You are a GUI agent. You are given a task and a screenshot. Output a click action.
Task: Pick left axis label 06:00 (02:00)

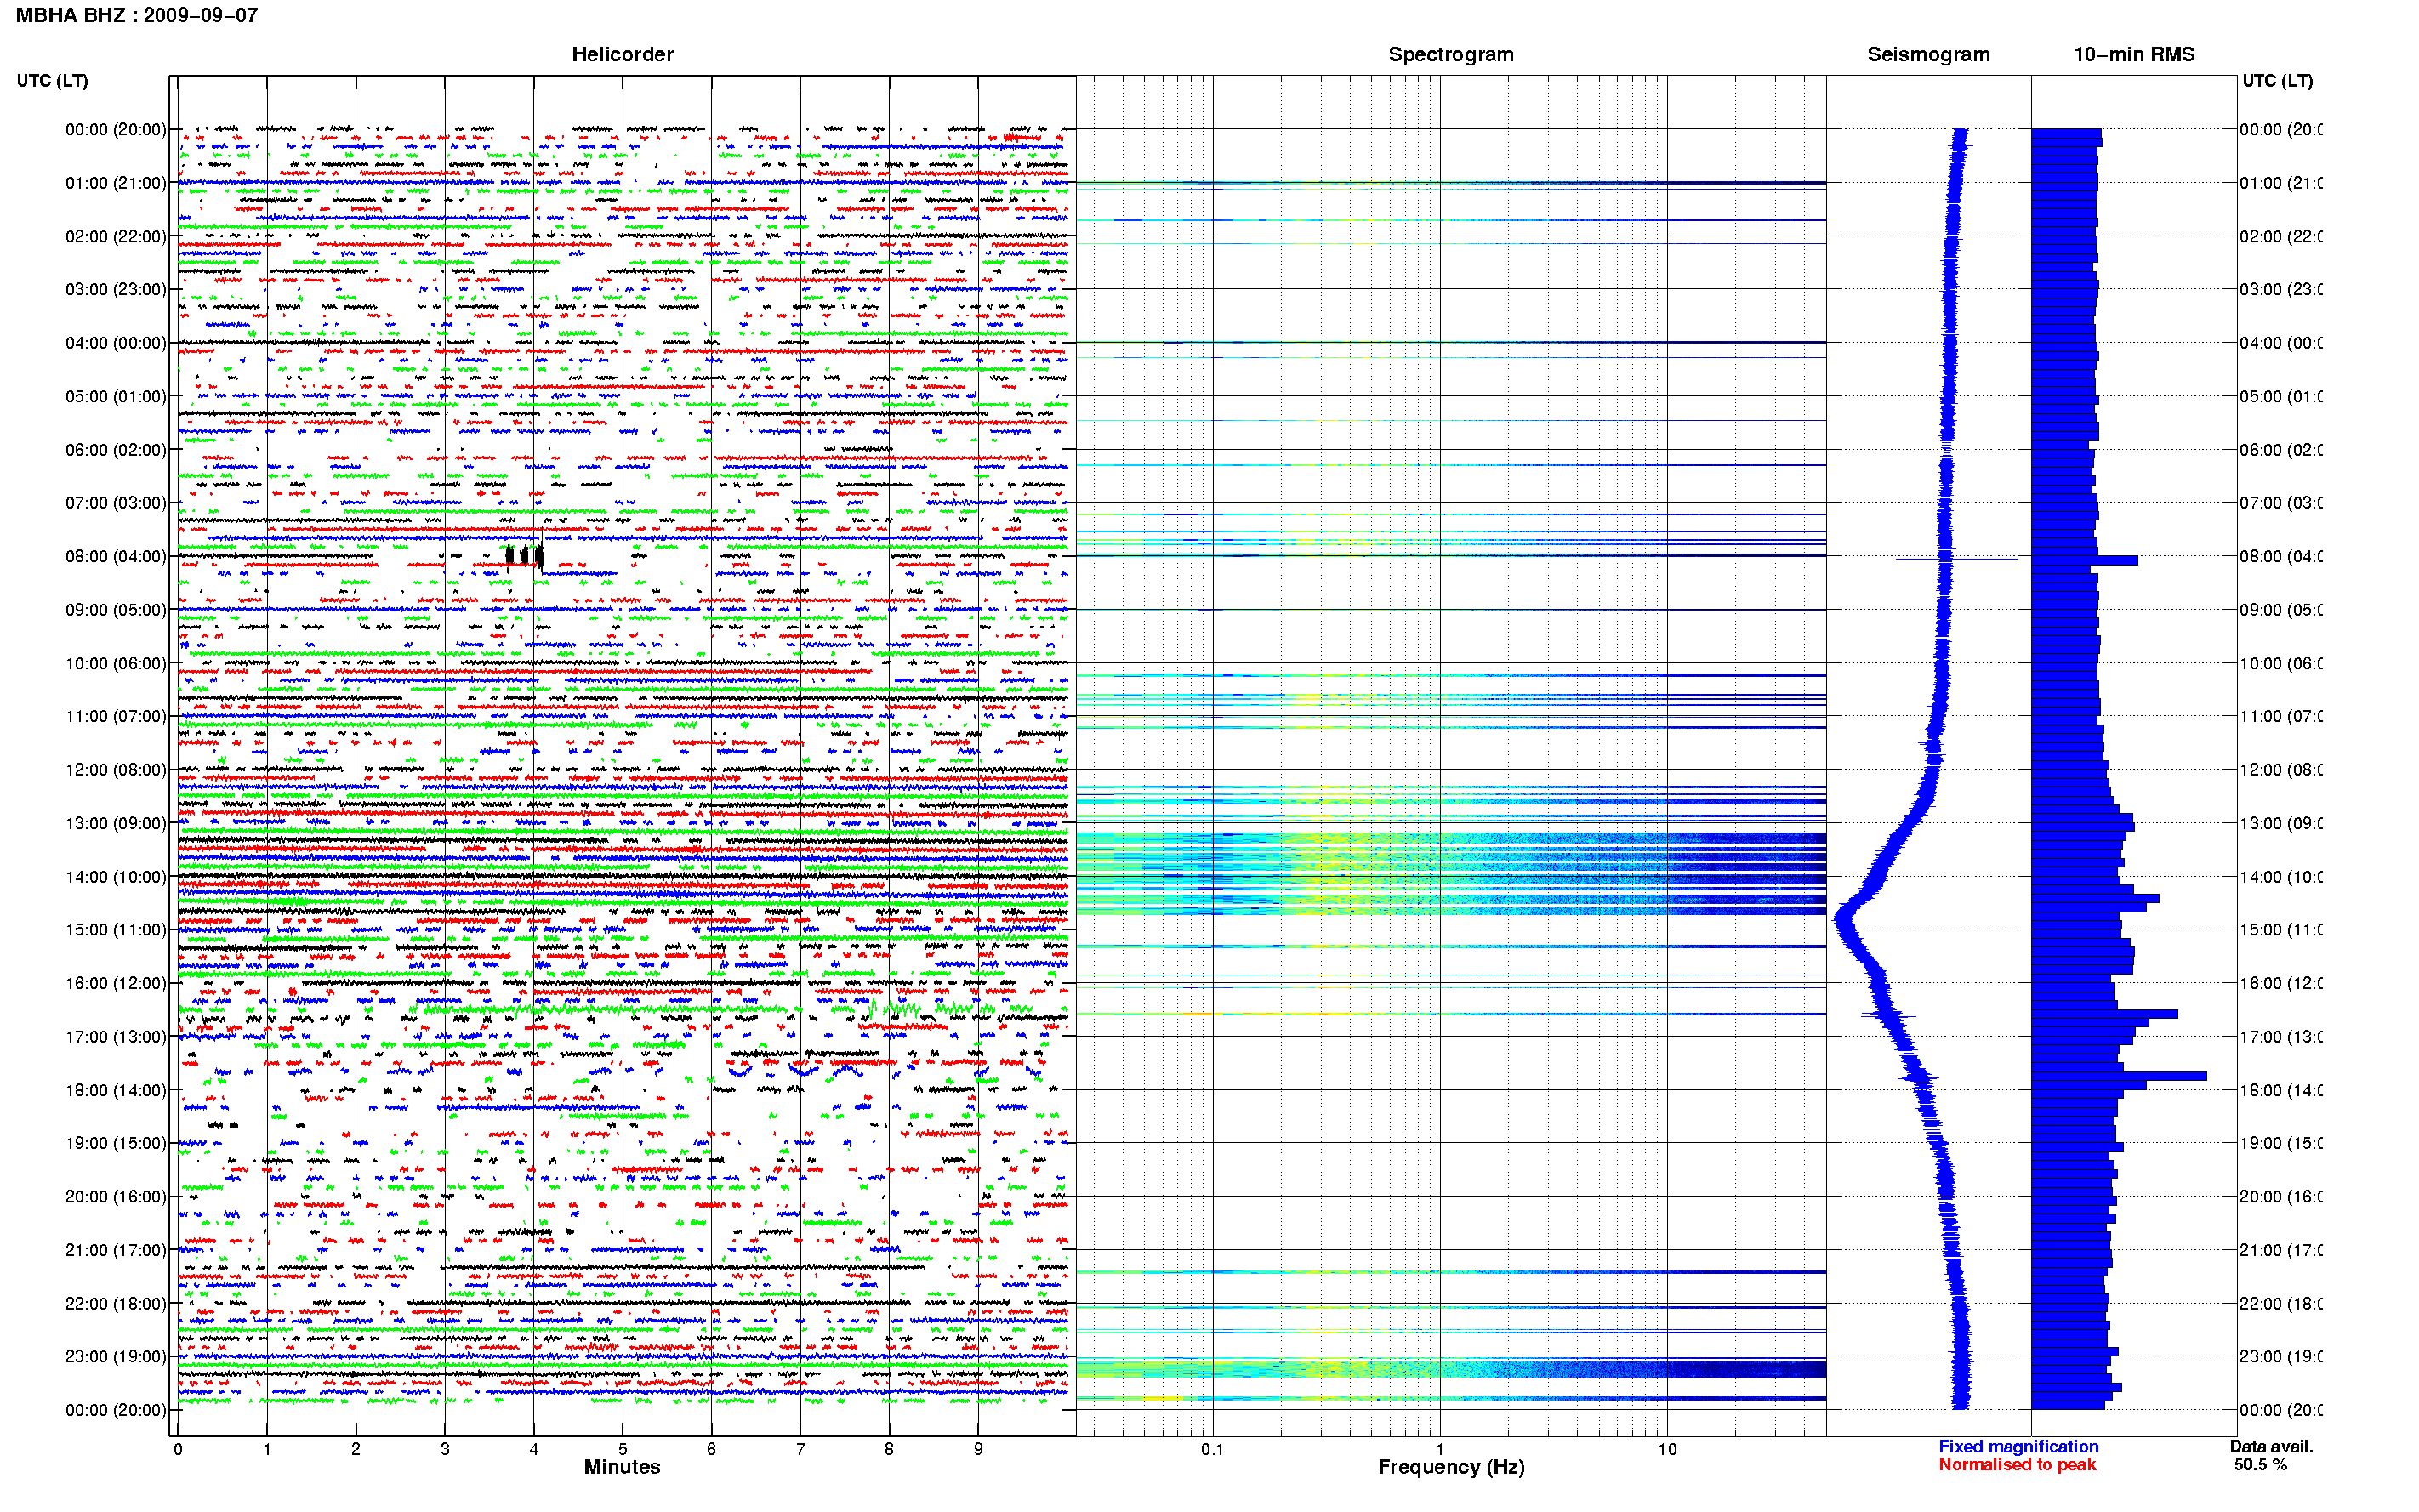(116, 450)
